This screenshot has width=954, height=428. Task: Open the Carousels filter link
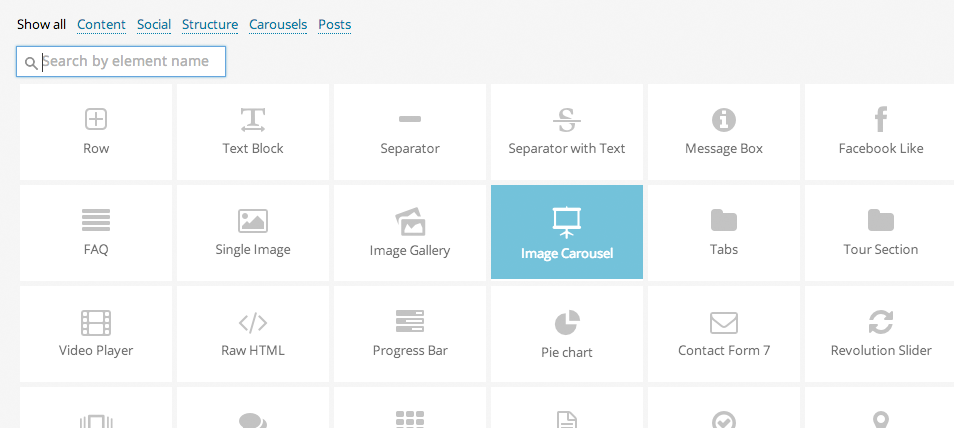(278, 24)
